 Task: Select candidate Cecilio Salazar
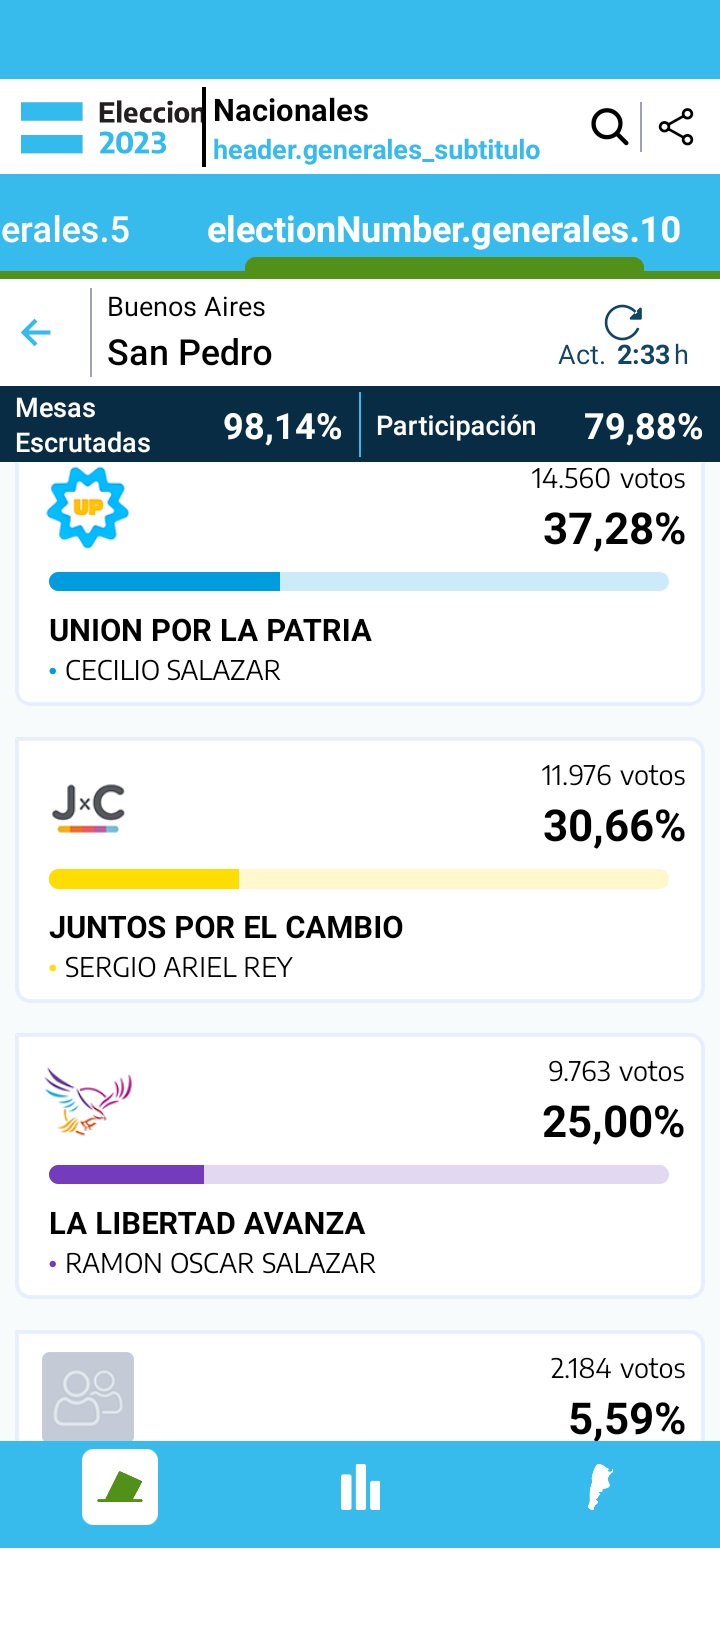click(172, 671)
